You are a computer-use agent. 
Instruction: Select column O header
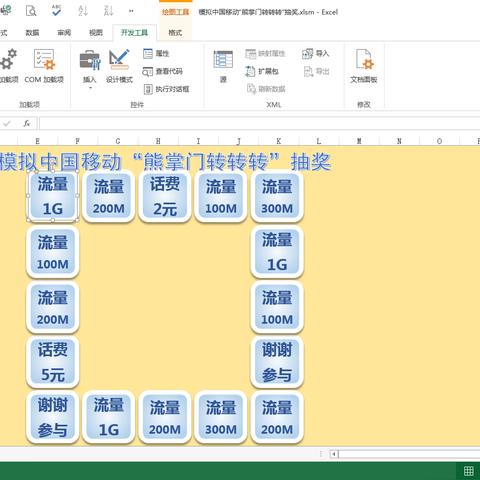pos(439,141)
